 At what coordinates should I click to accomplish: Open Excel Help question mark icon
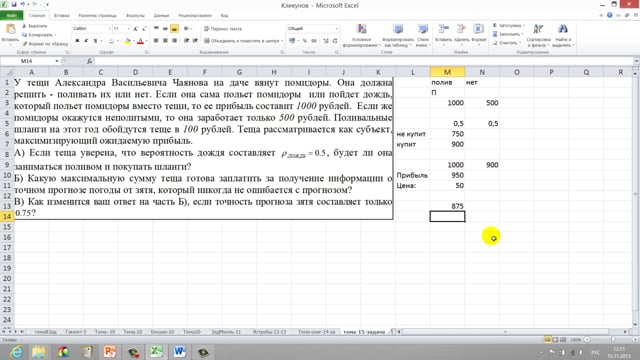pos(609,15)
